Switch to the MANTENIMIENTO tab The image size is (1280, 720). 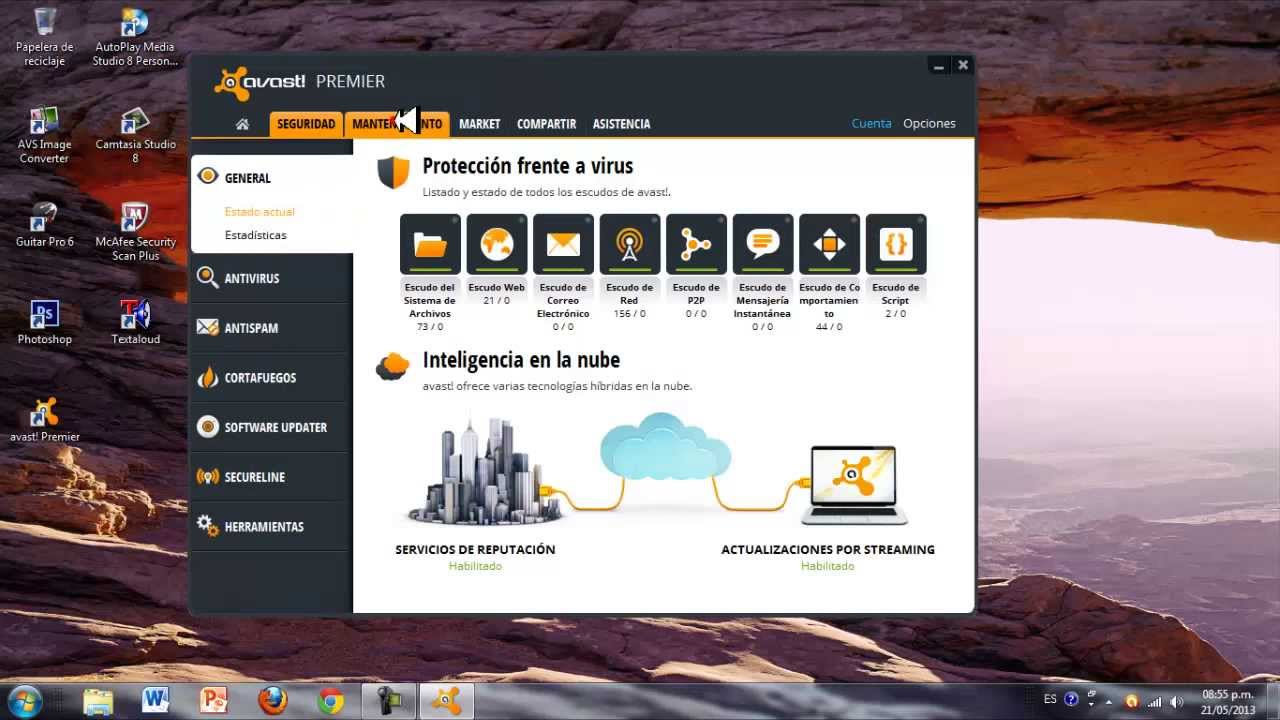397,124
